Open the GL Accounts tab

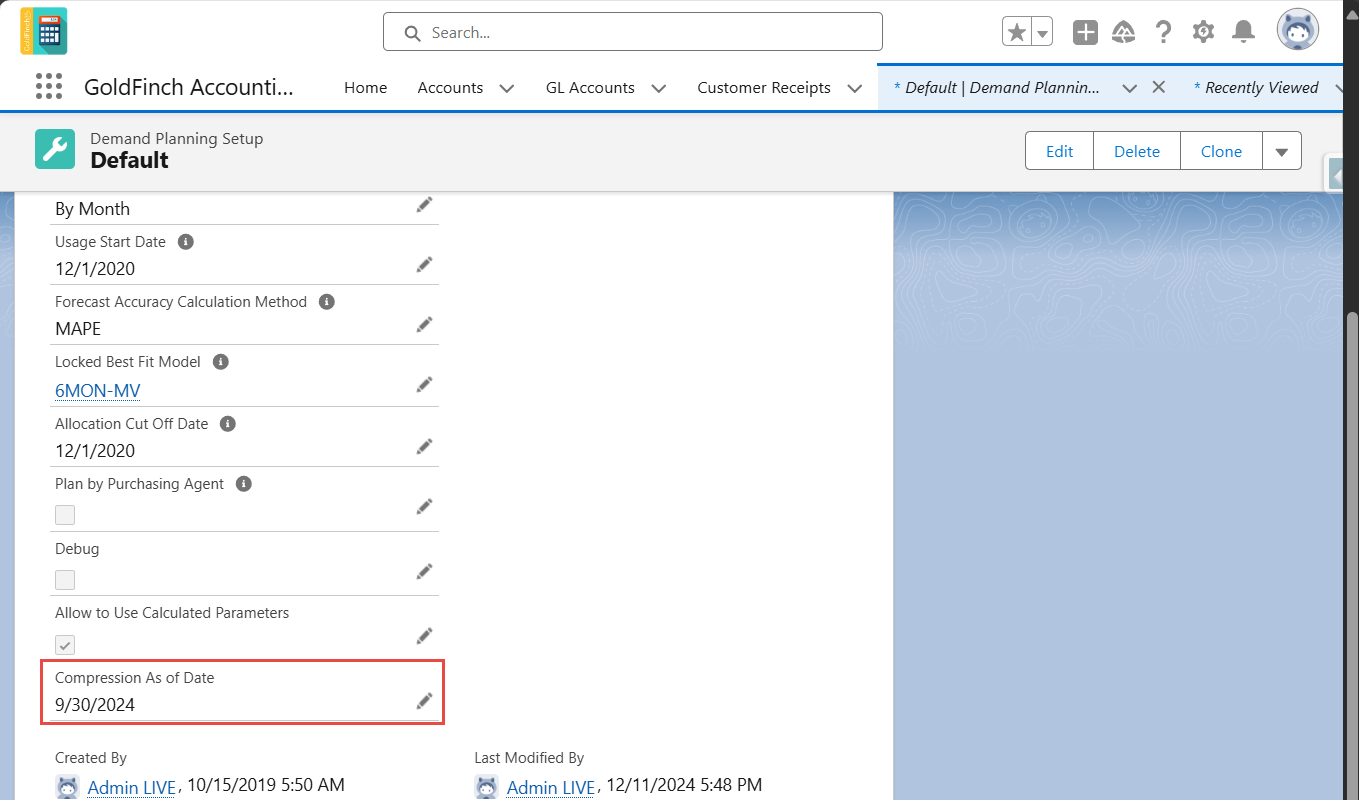click(x=590, y=88)
